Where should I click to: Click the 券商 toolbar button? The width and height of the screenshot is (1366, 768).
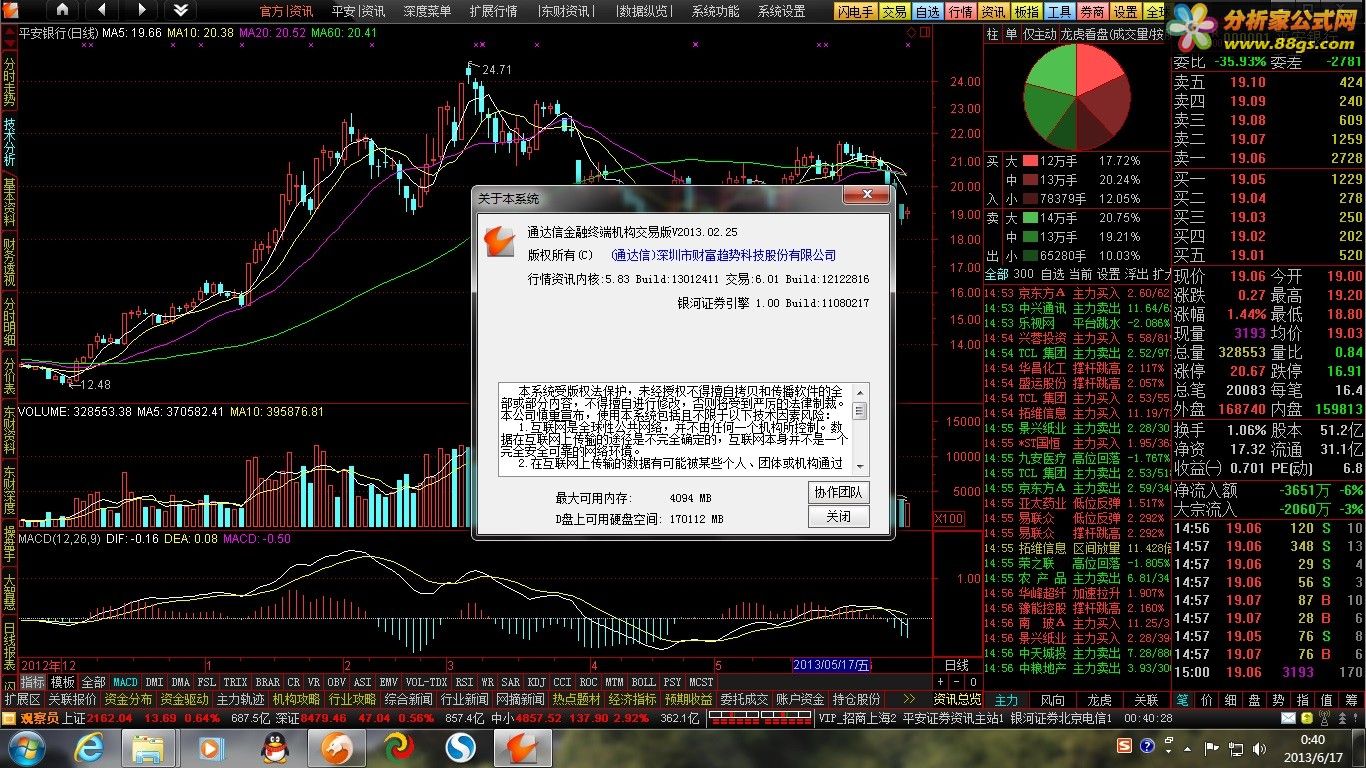1092,11
